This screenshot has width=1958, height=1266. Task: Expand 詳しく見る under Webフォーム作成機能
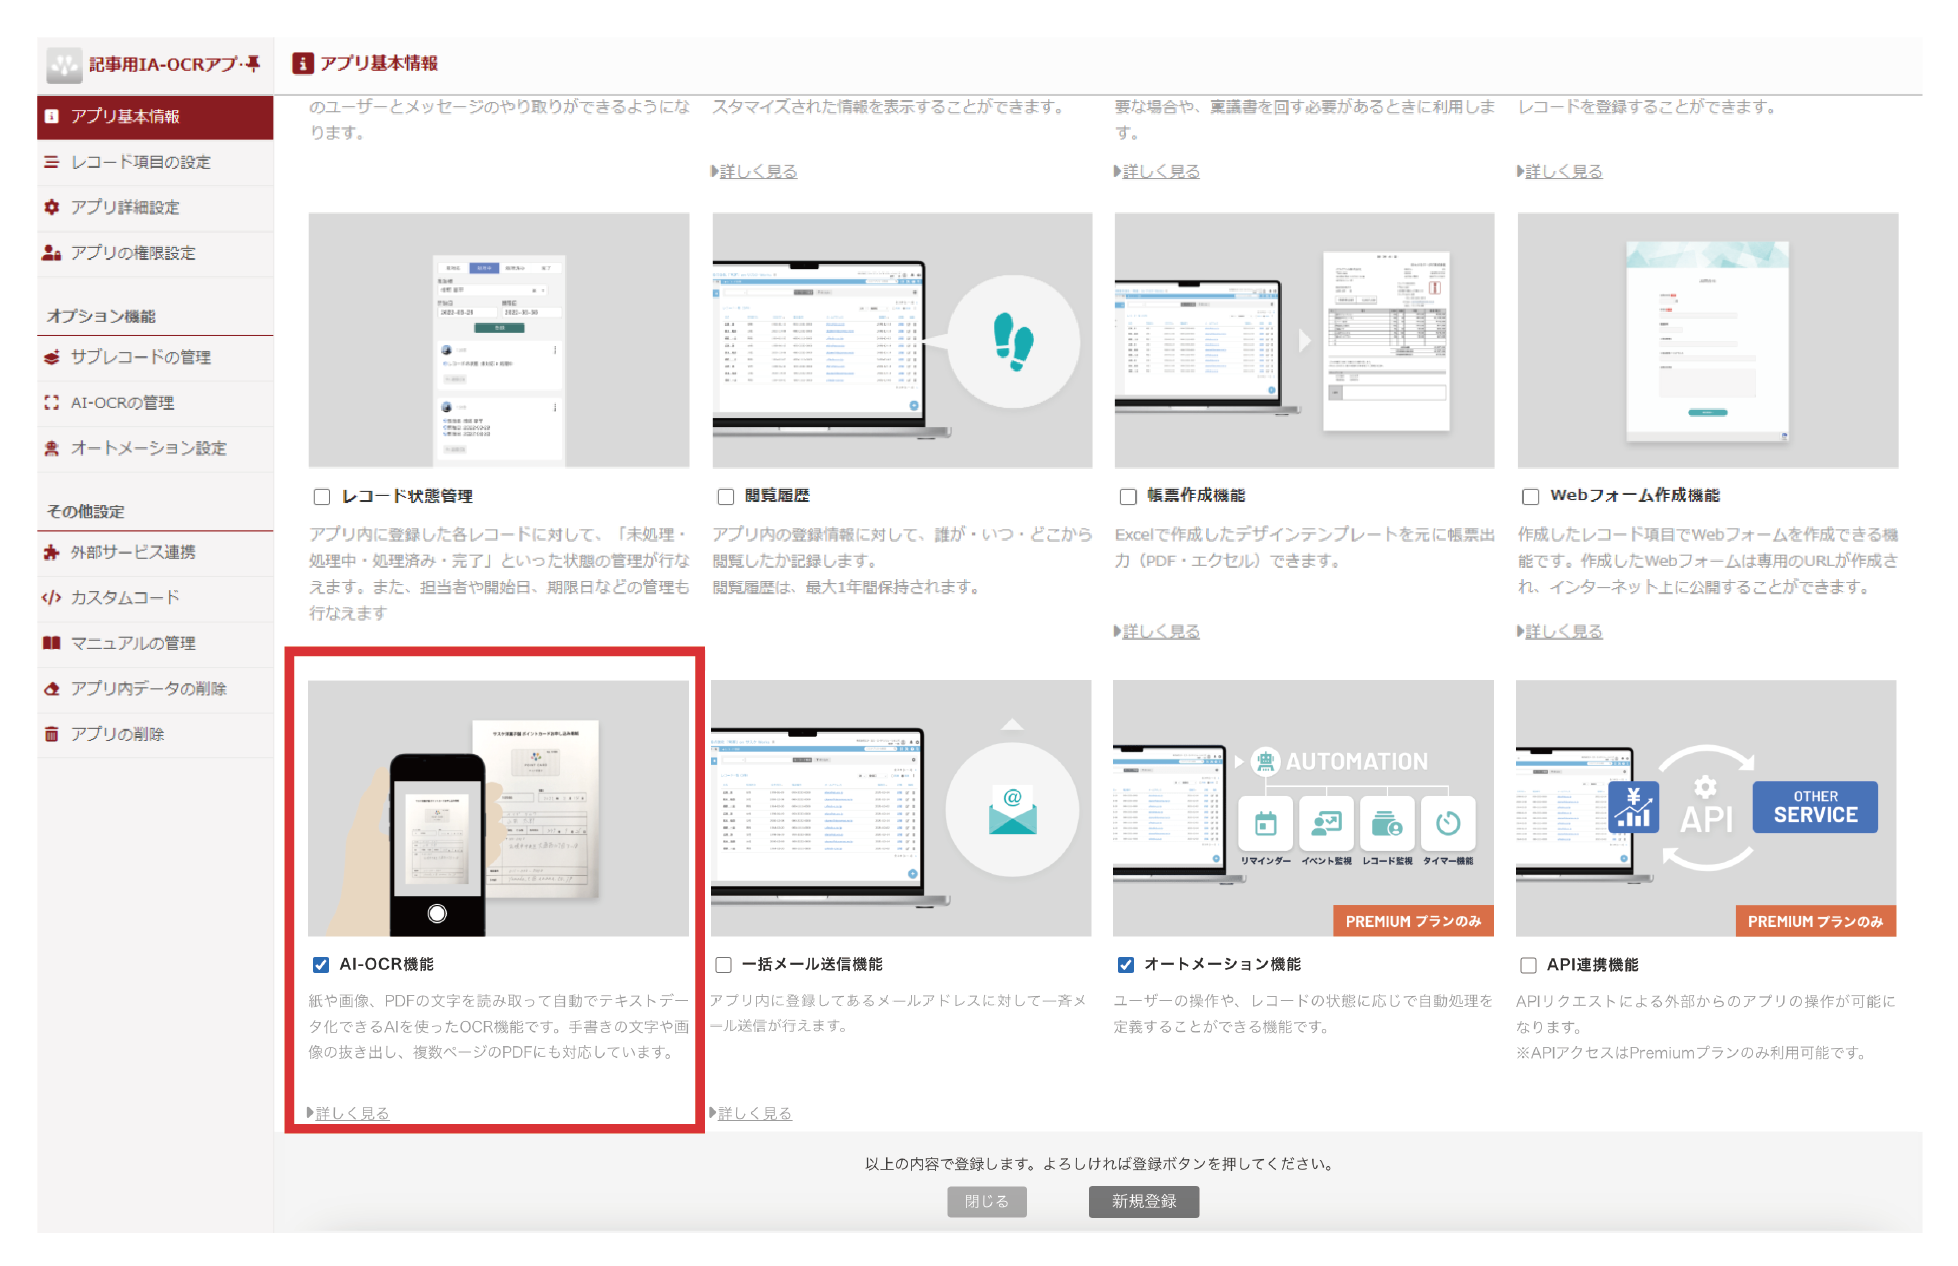tap(1563, 631)
